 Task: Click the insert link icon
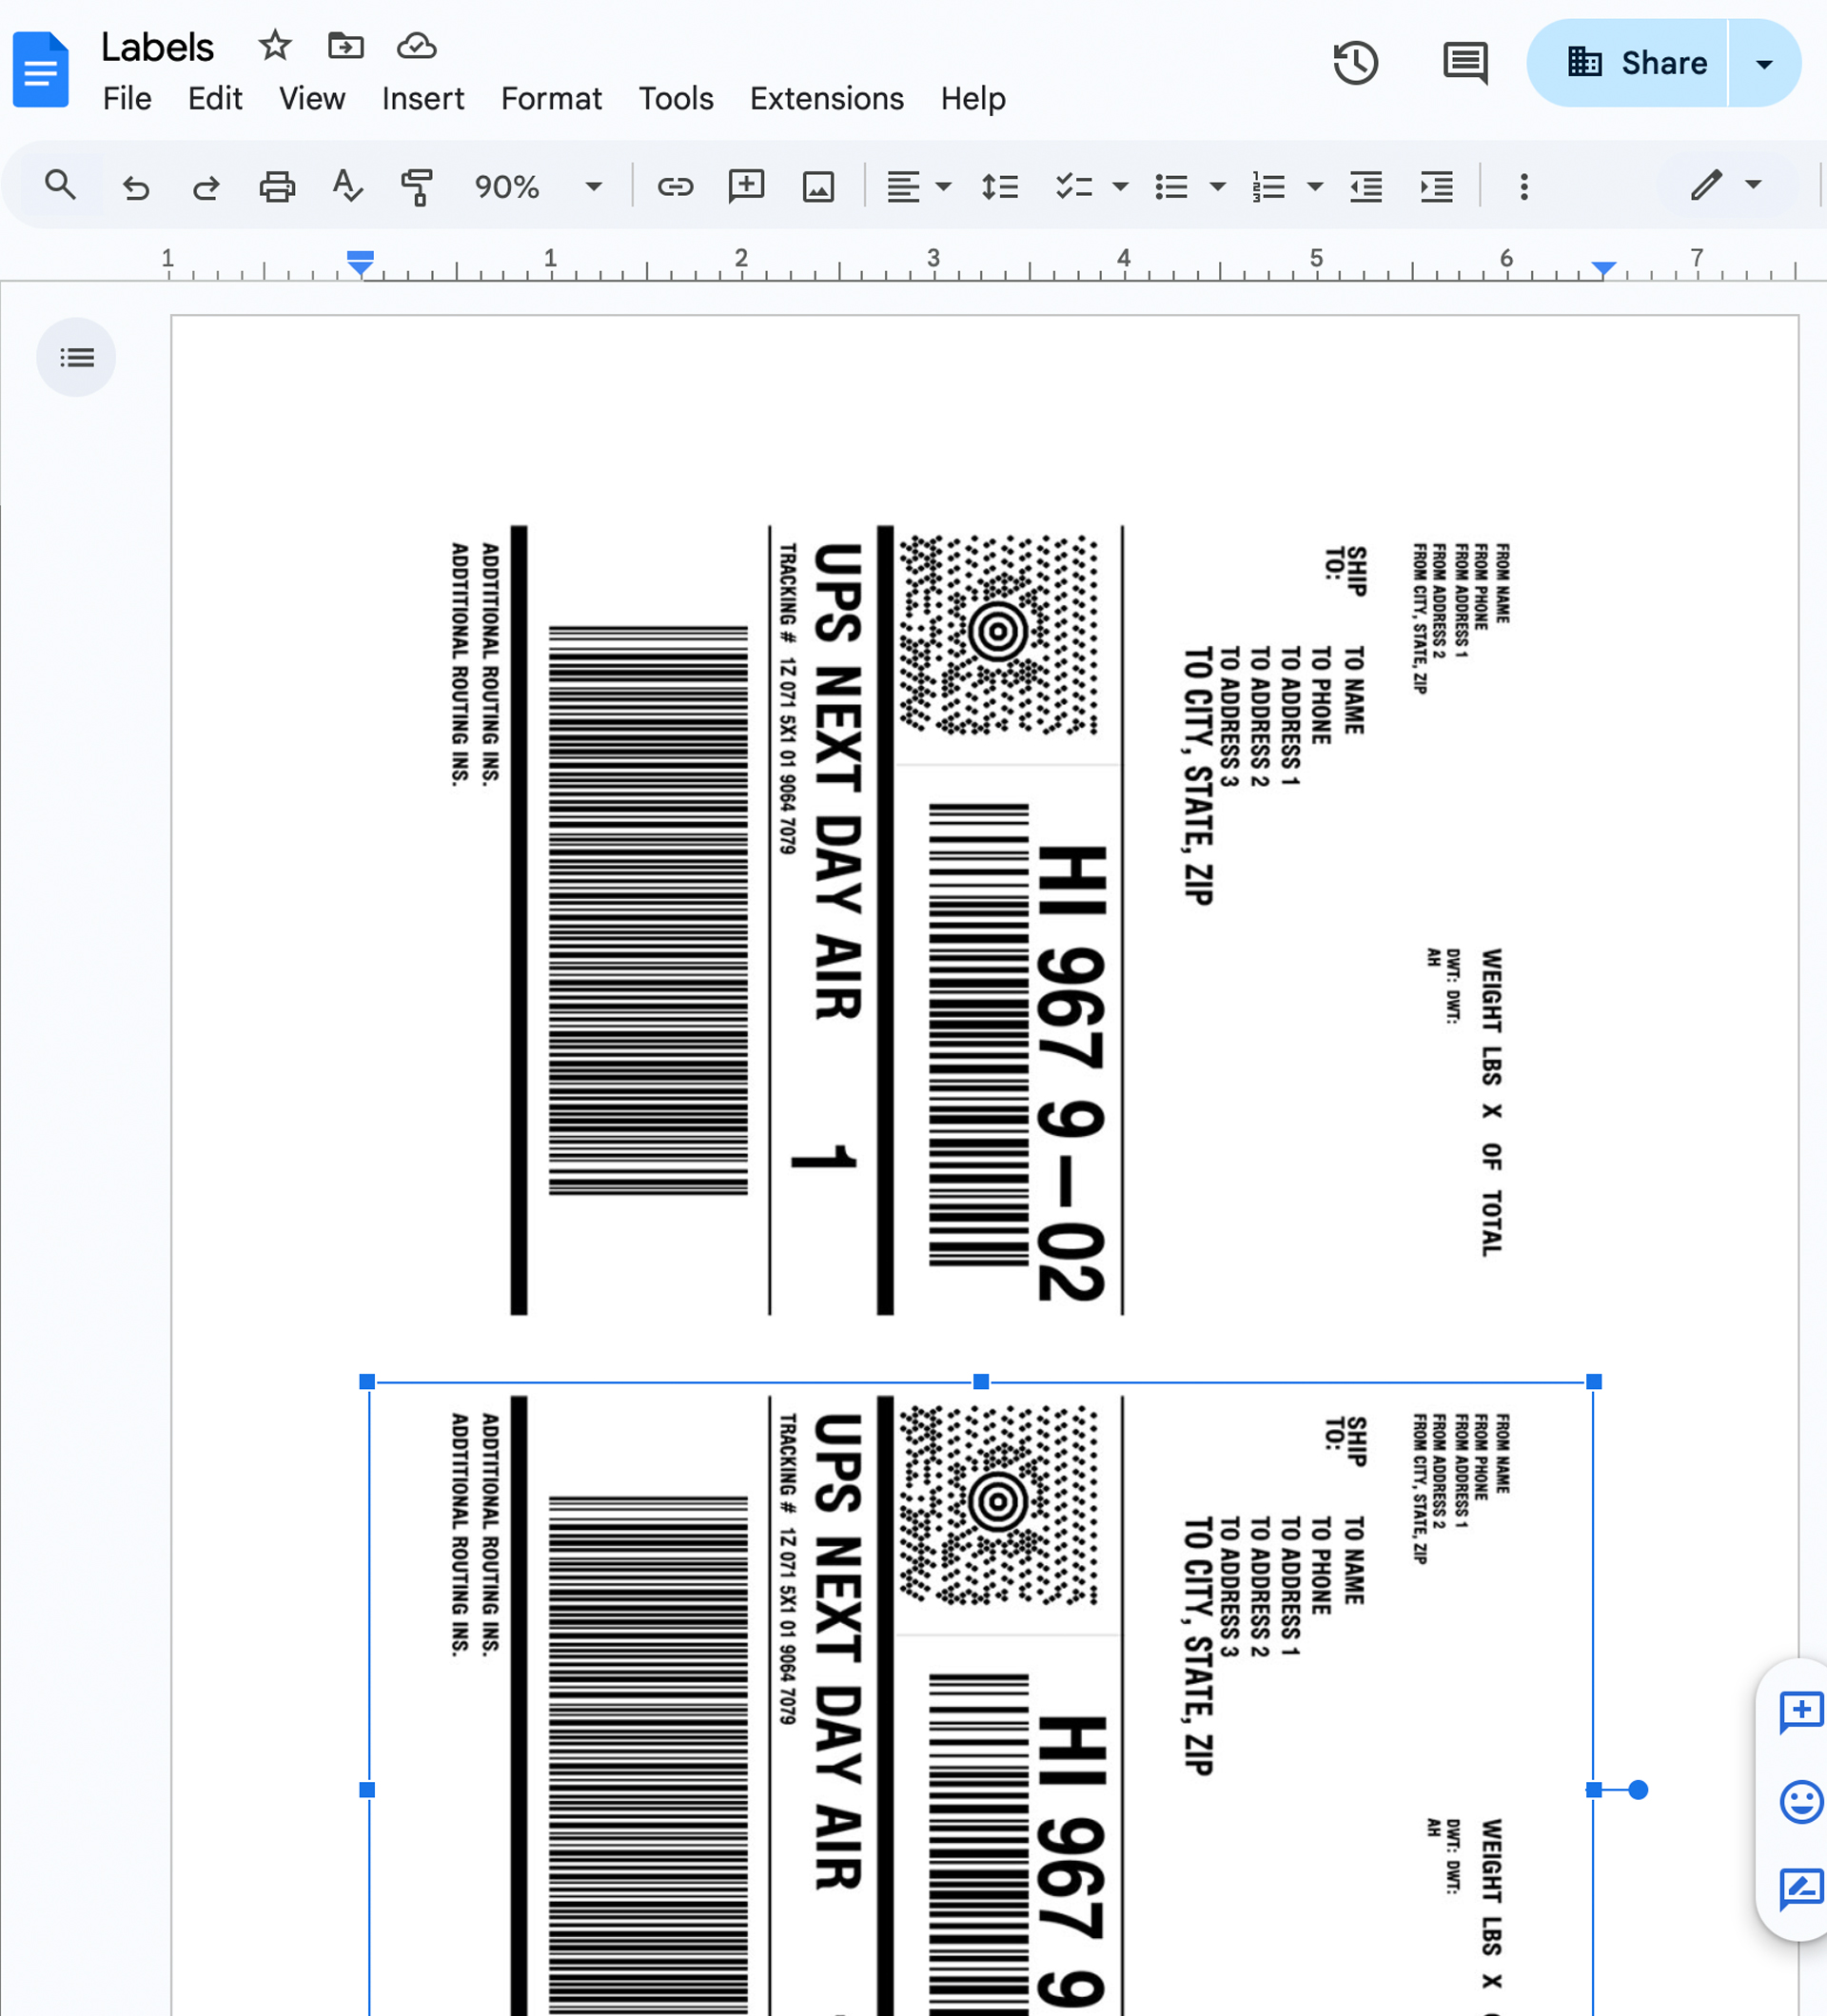tap(675, 187)
